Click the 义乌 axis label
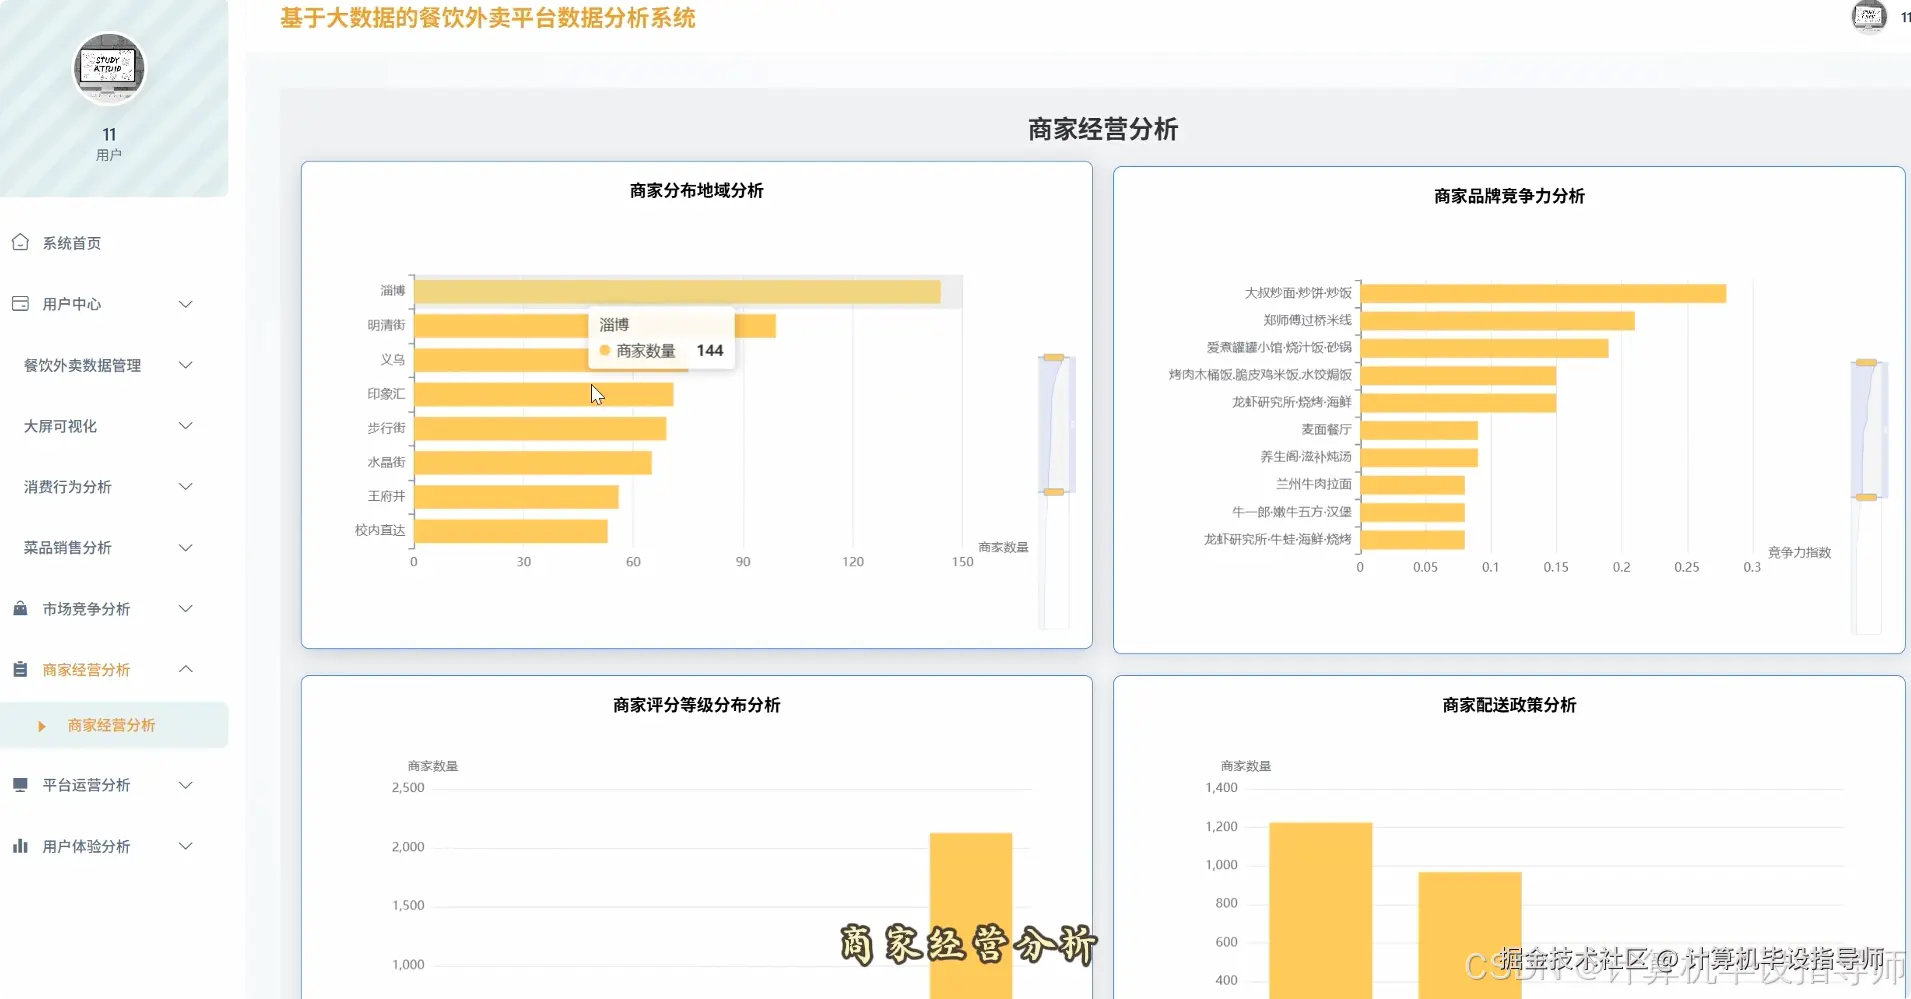Screen dimensions: 1911x999 tap(393, 359)
